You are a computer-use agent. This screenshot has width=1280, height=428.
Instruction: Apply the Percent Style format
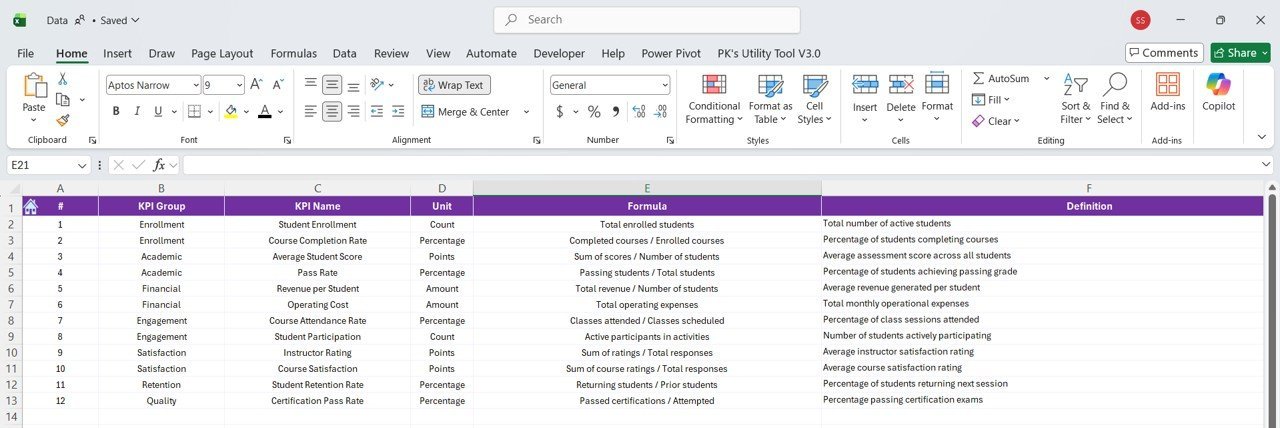(594, 111)
